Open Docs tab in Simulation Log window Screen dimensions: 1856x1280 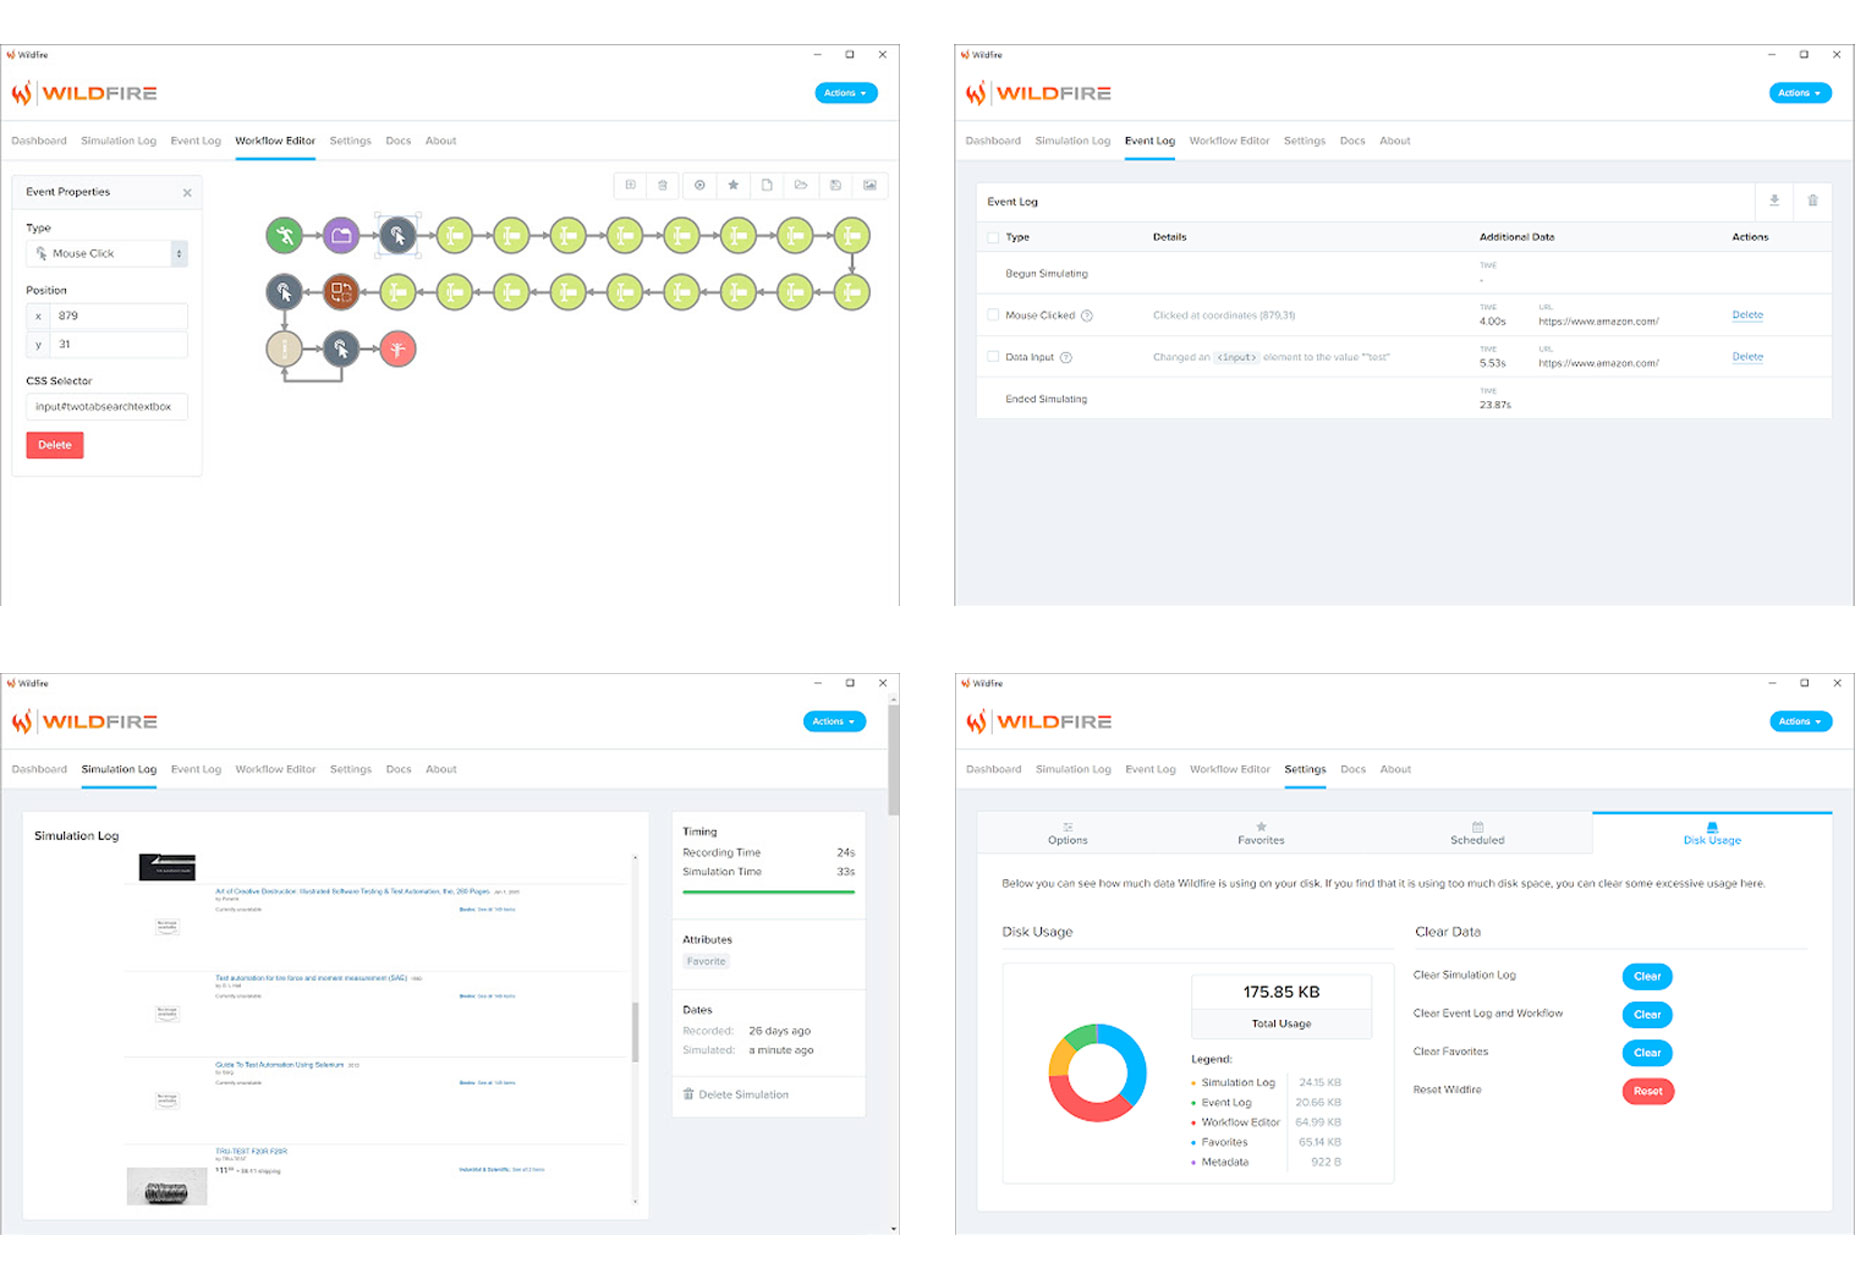click(398, 770)
